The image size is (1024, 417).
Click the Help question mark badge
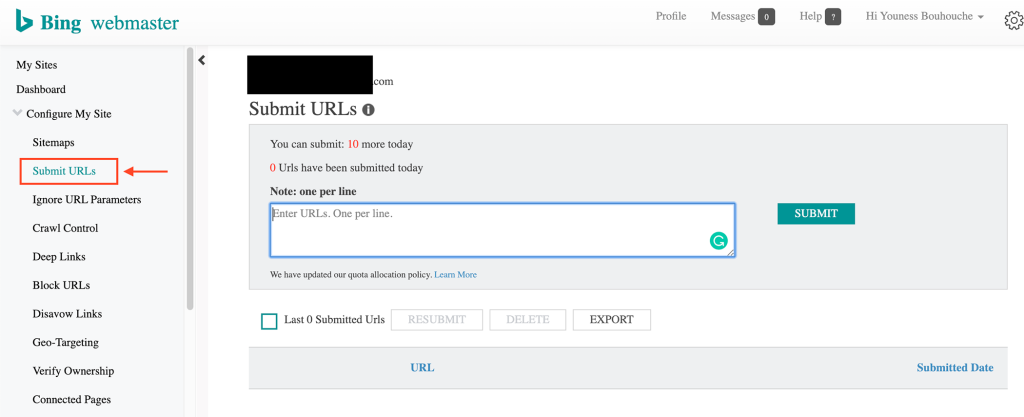click(x=832, y=17)
